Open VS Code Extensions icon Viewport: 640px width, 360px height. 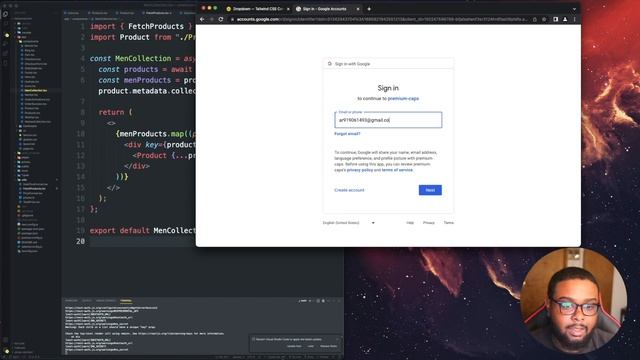click(5, 53)
